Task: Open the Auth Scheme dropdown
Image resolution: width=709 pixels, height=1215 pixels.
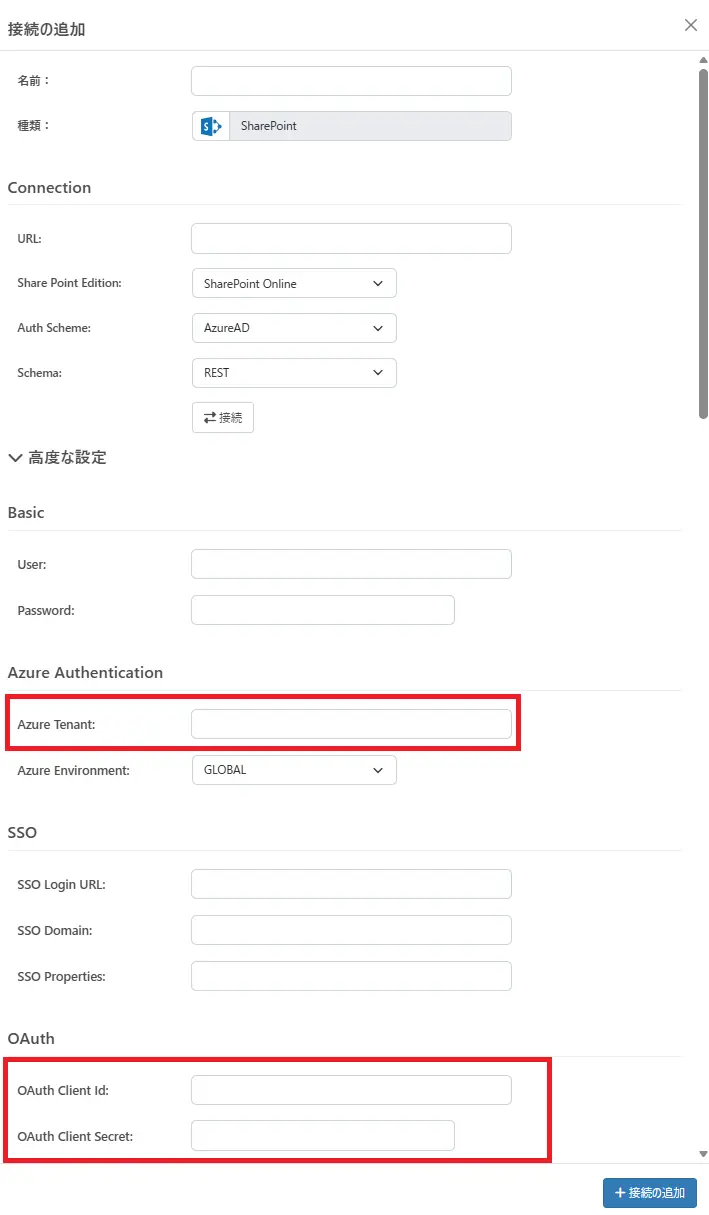Action: [x=294, y=327]
